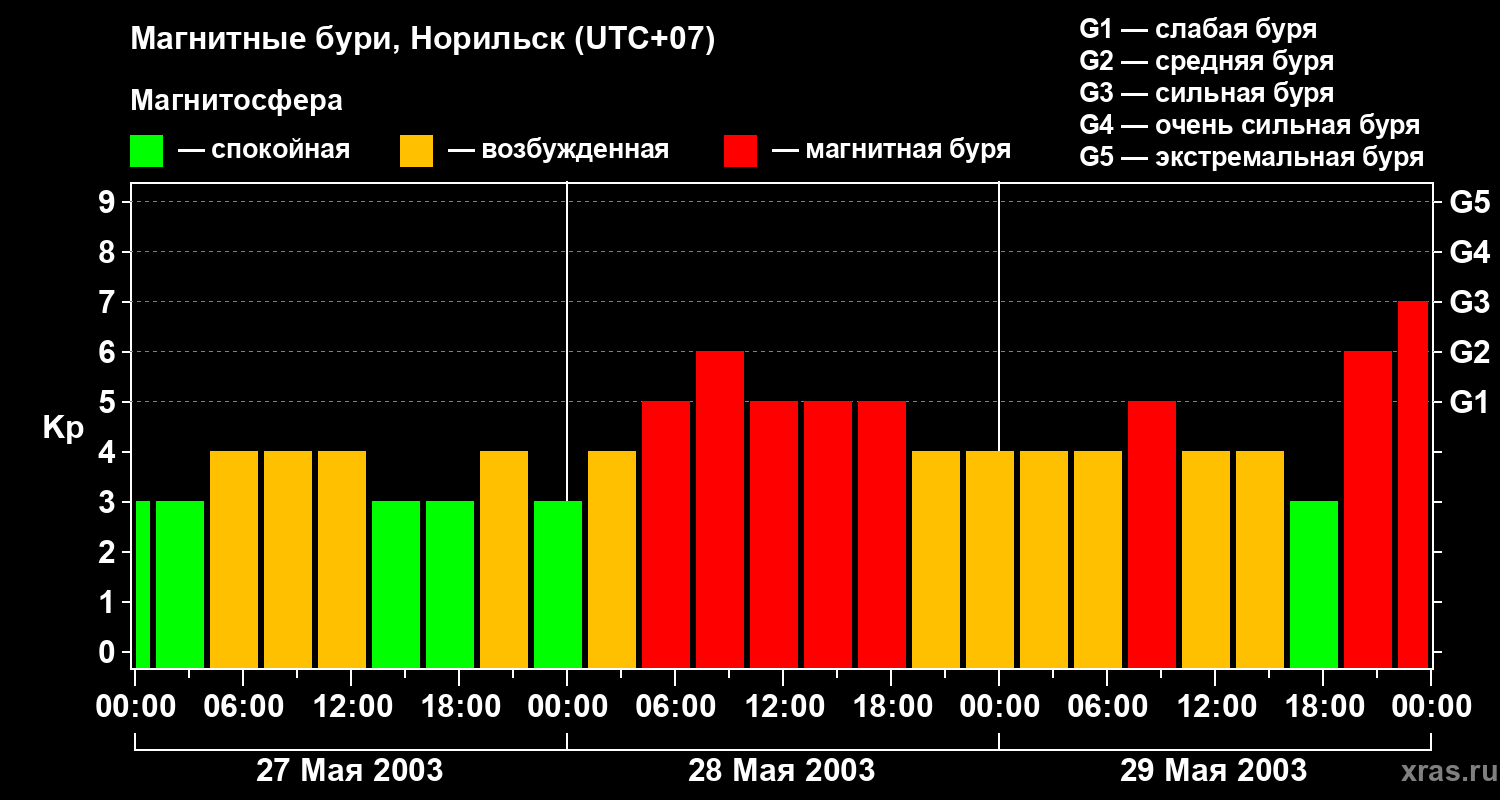Click the 00:00 label where 29 Мая begins
Image resolution: width=1500 pixels, height=800 pixels.
click(x=999, y=707)
